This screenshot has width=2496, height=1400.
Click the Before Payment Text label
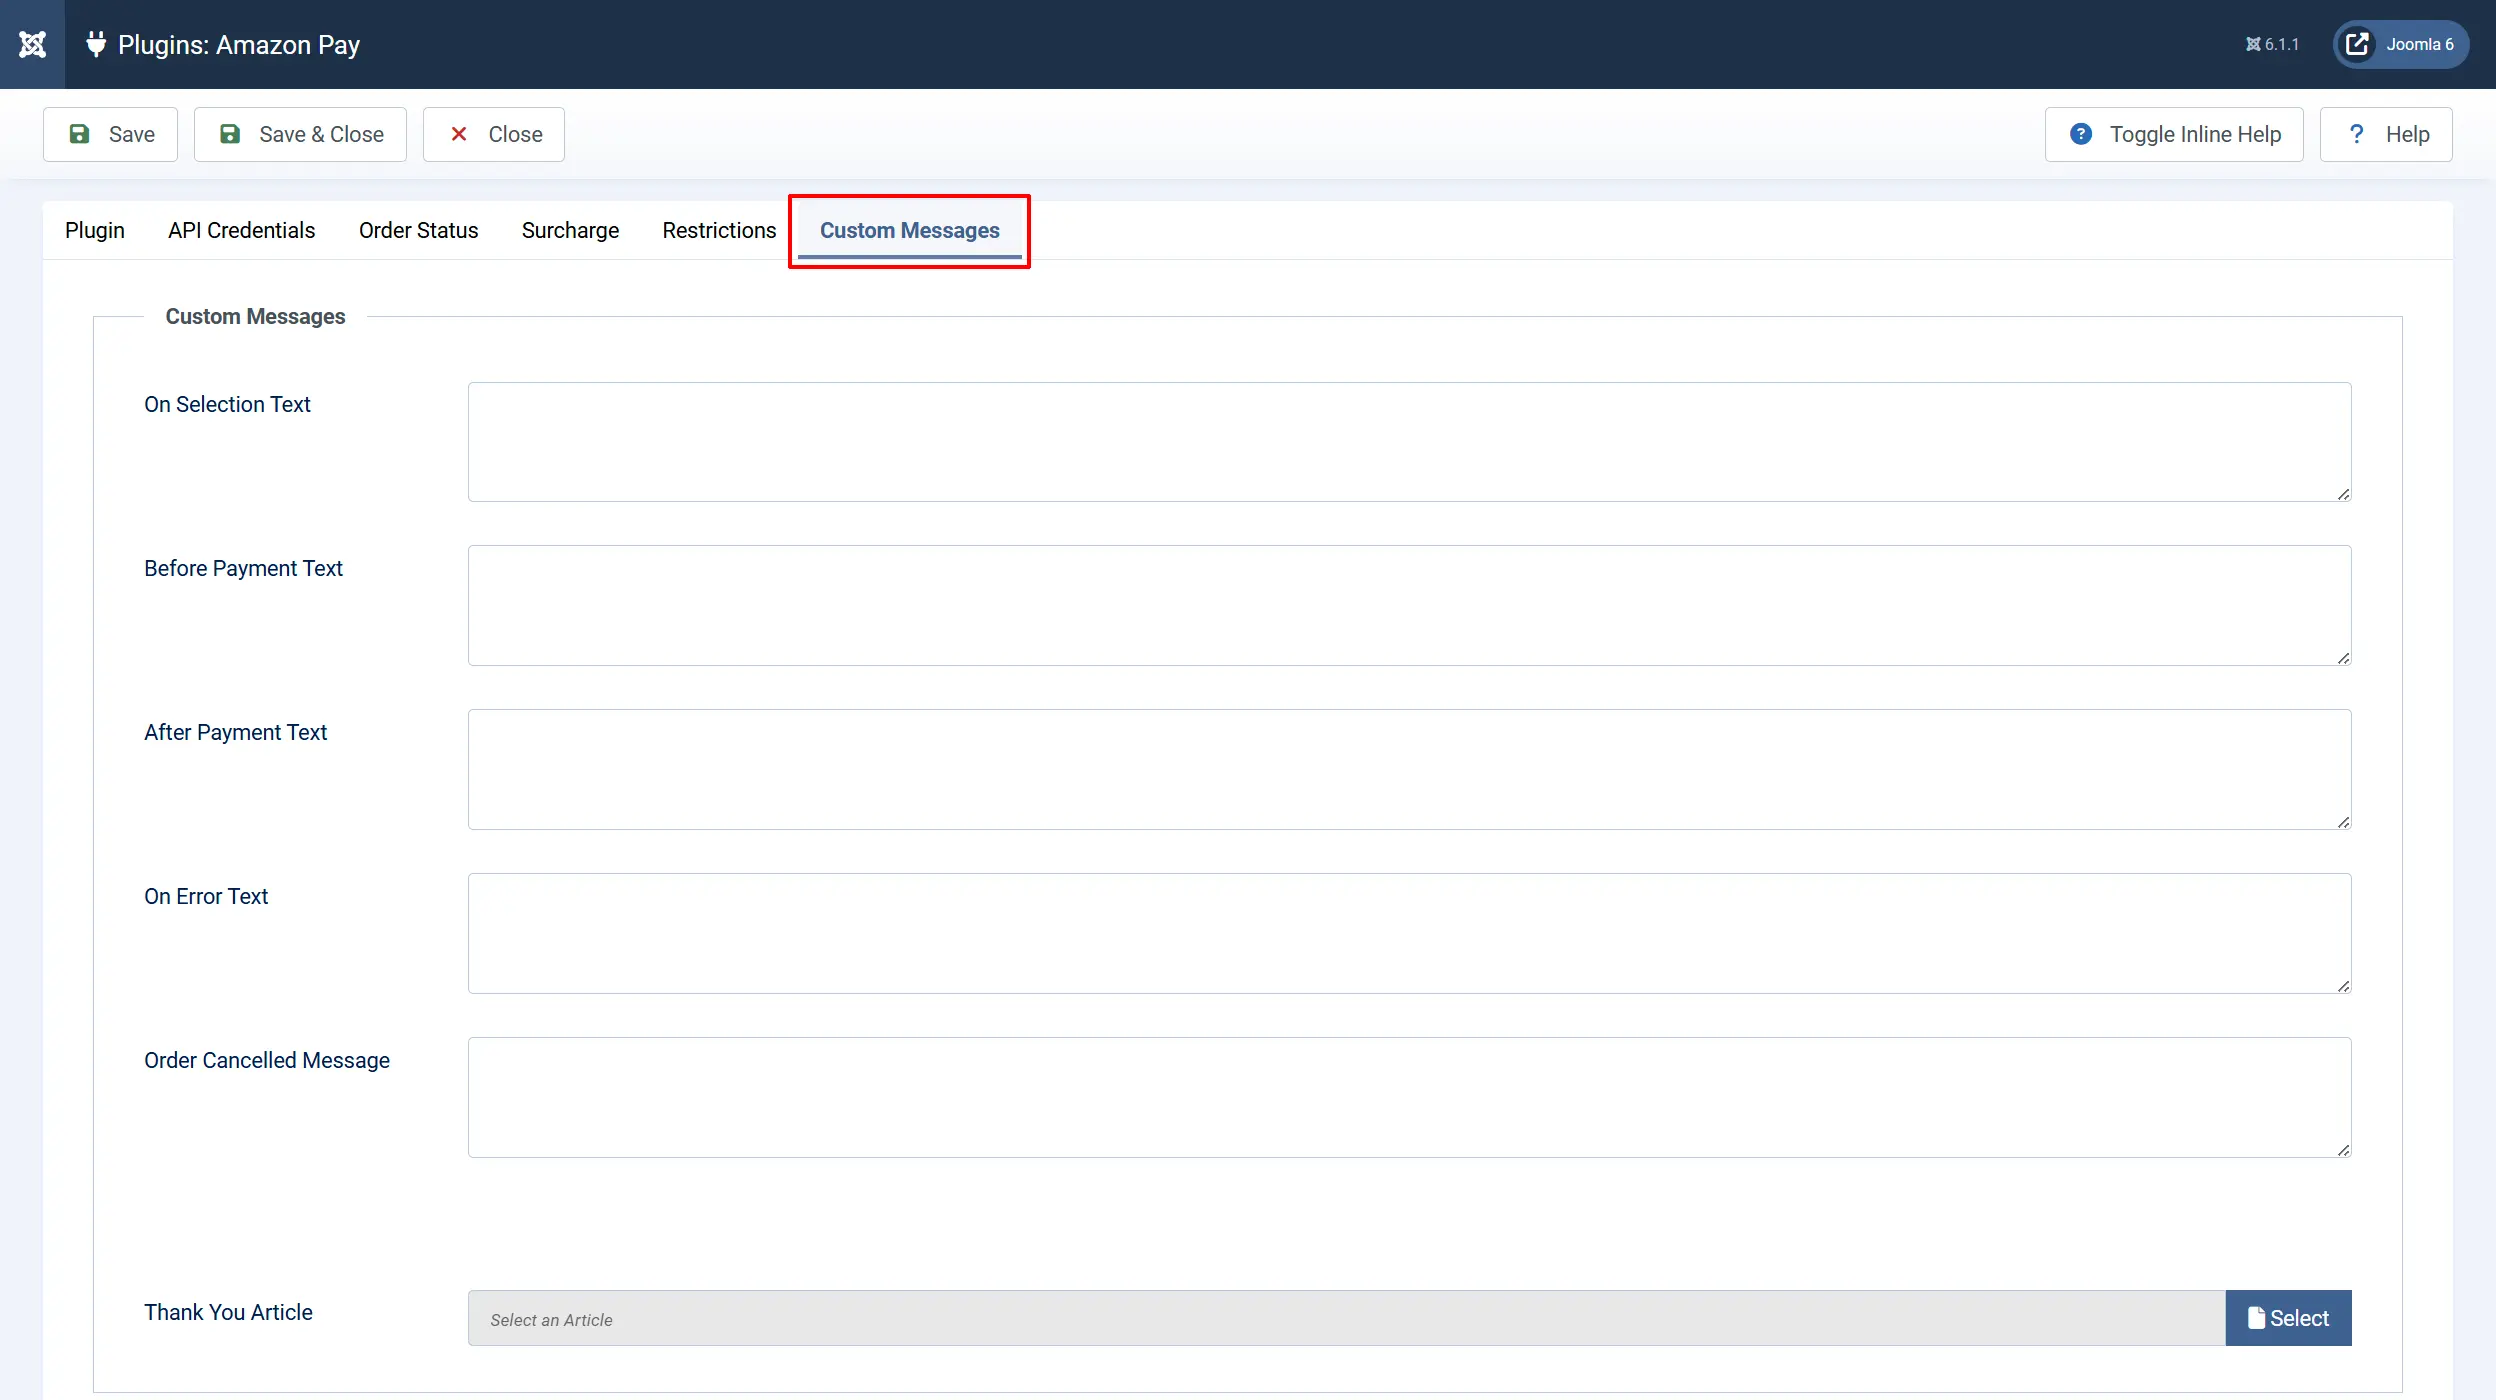point(243,568)
